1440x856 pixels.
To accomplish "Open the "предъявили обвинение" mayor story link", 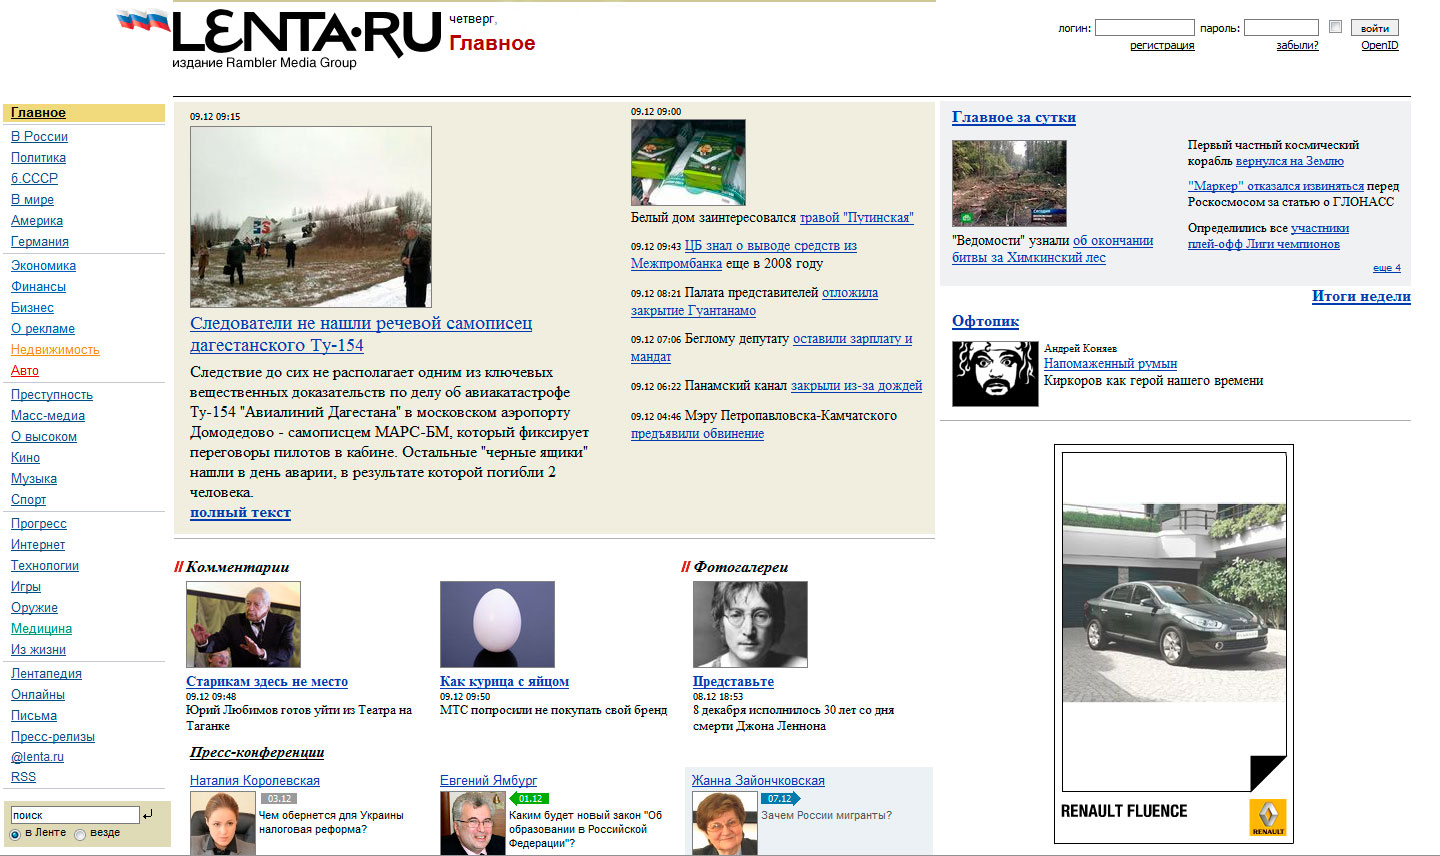I will pos(697,434).
